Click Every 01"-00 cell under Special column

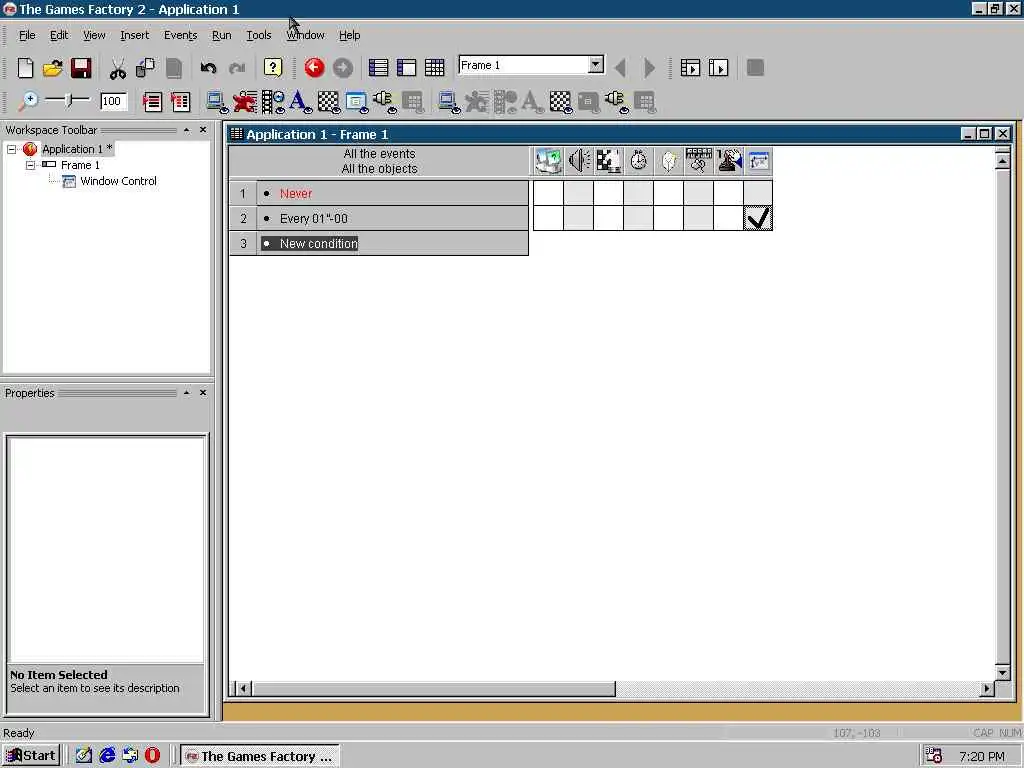tap(548, 218)
